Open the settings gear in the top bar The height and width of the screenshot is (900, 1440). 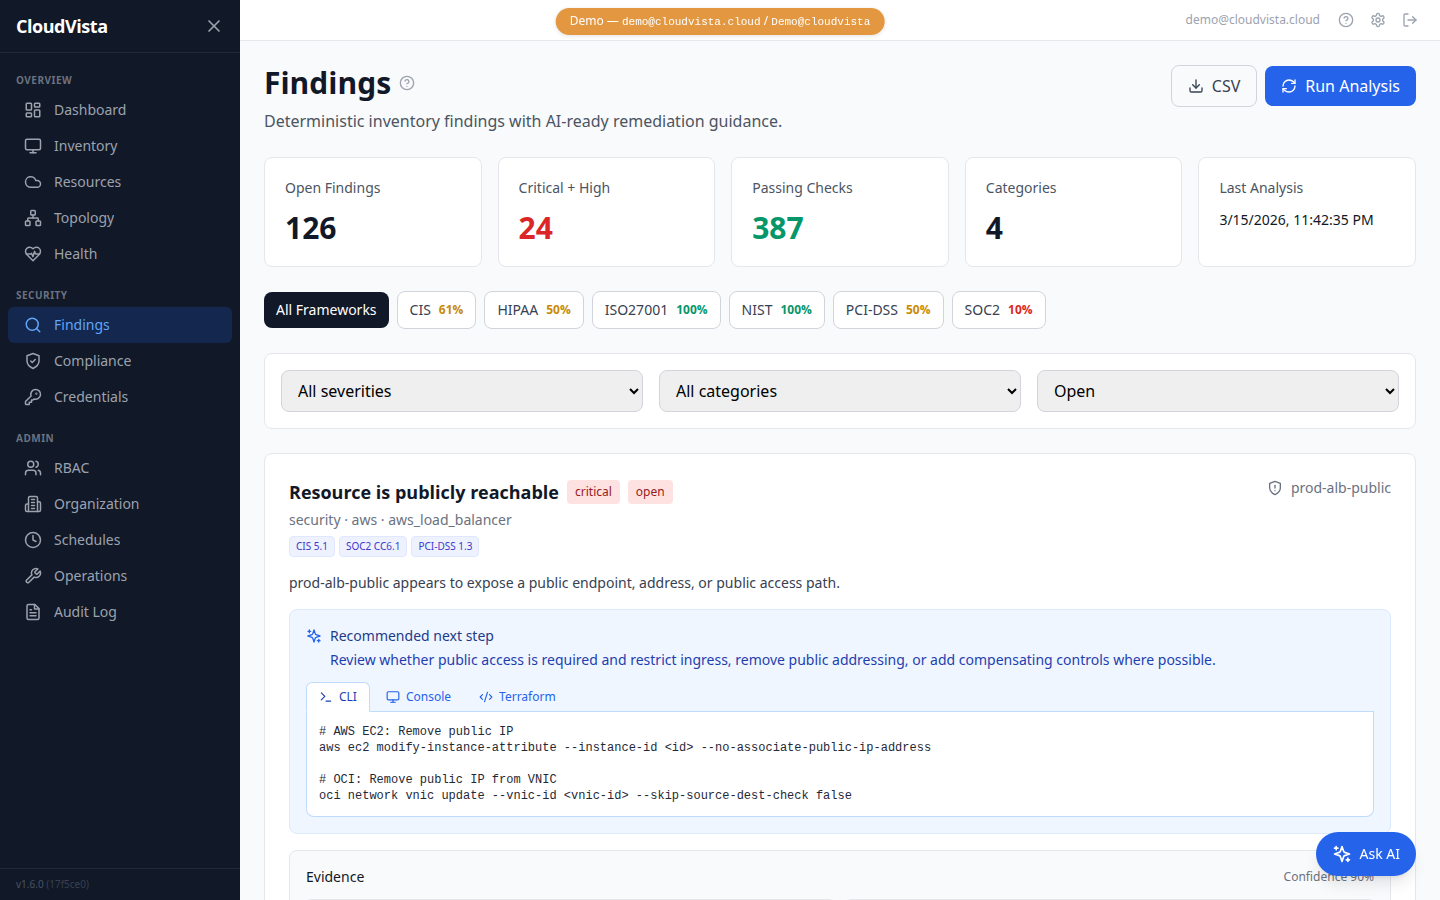(1377, 19)
